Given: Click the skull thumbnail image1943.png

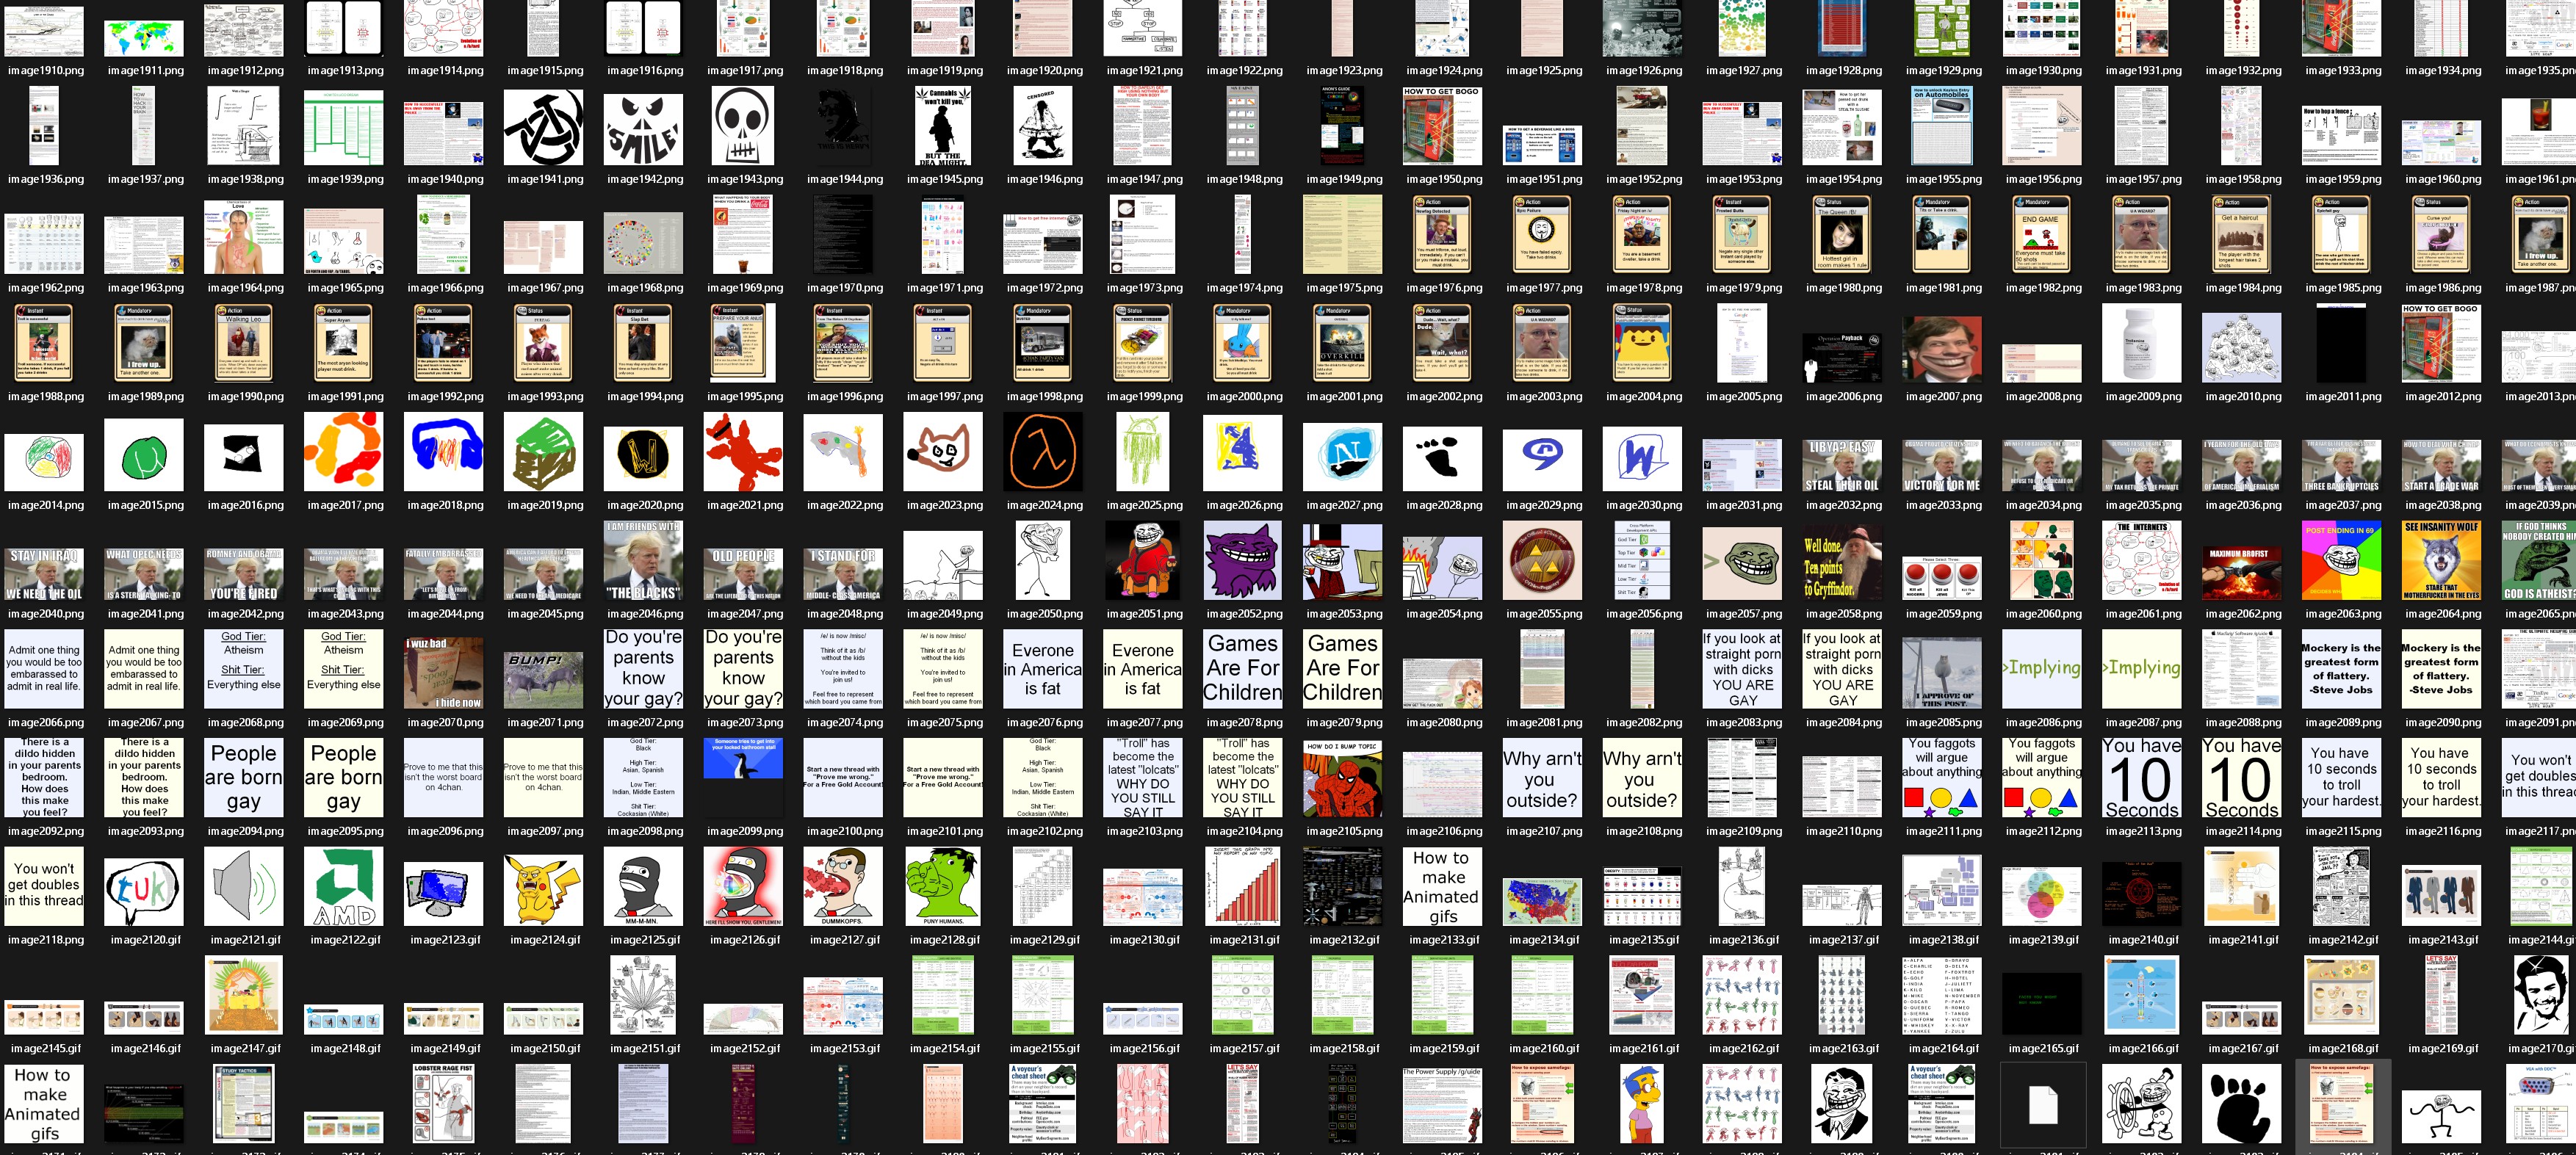Looking at the screenshot, I should (x=743, y=126).
